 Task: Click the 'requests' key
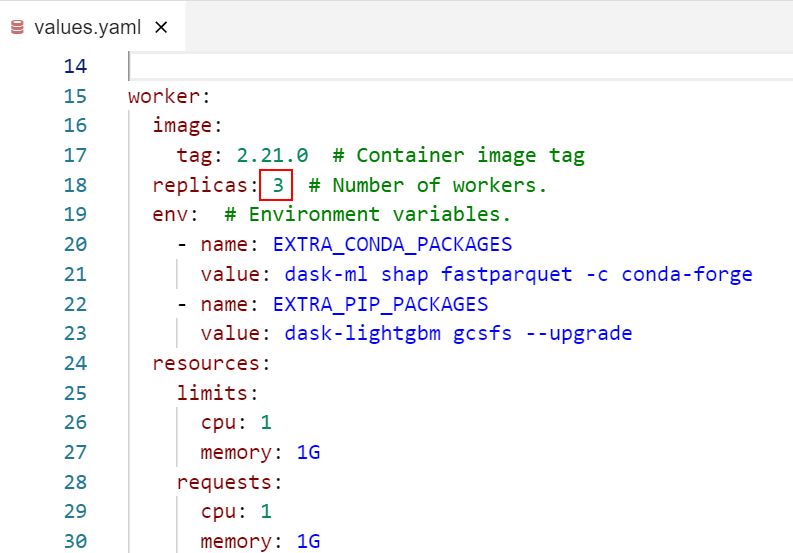coord(224,483)
